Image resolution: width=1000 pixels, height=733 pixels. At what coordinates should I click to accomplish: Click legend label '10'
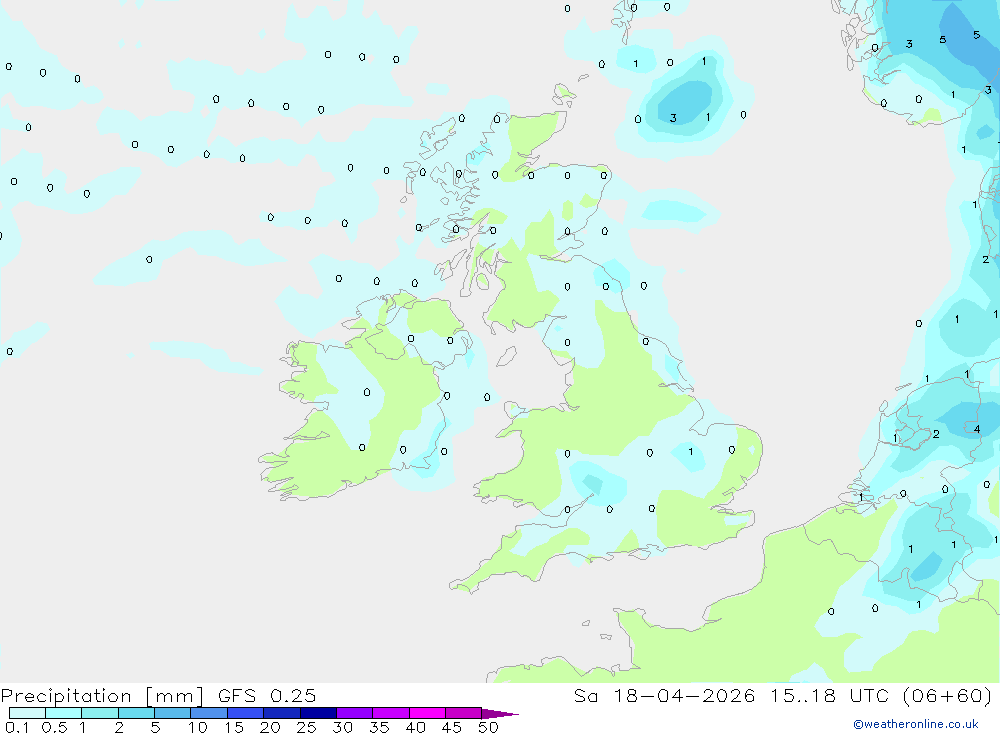(198, 727)
